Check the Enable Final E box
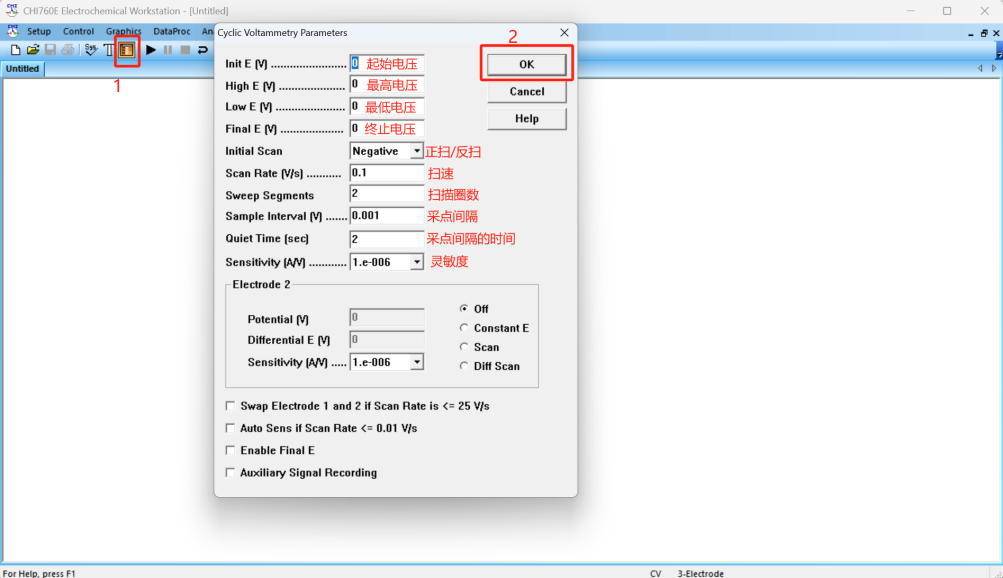1003x578 pixels. point(230,451)
